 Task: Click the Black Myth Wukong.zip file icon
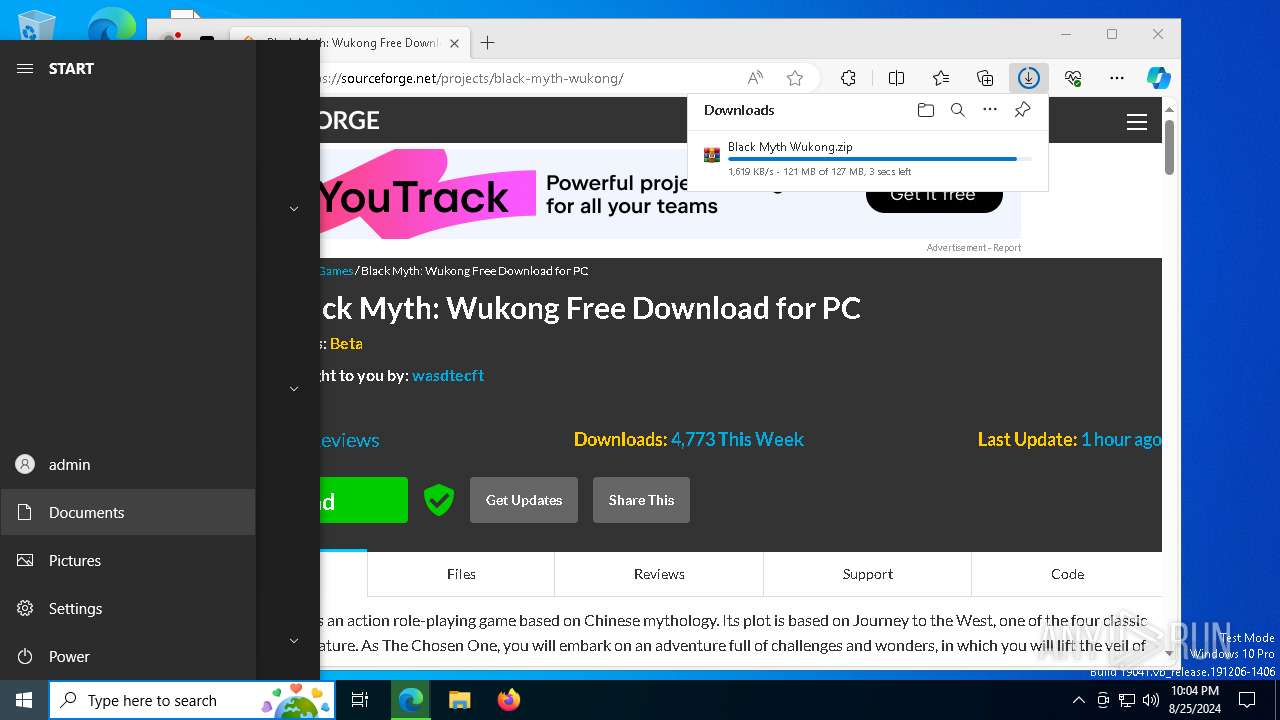click(712, 155)
